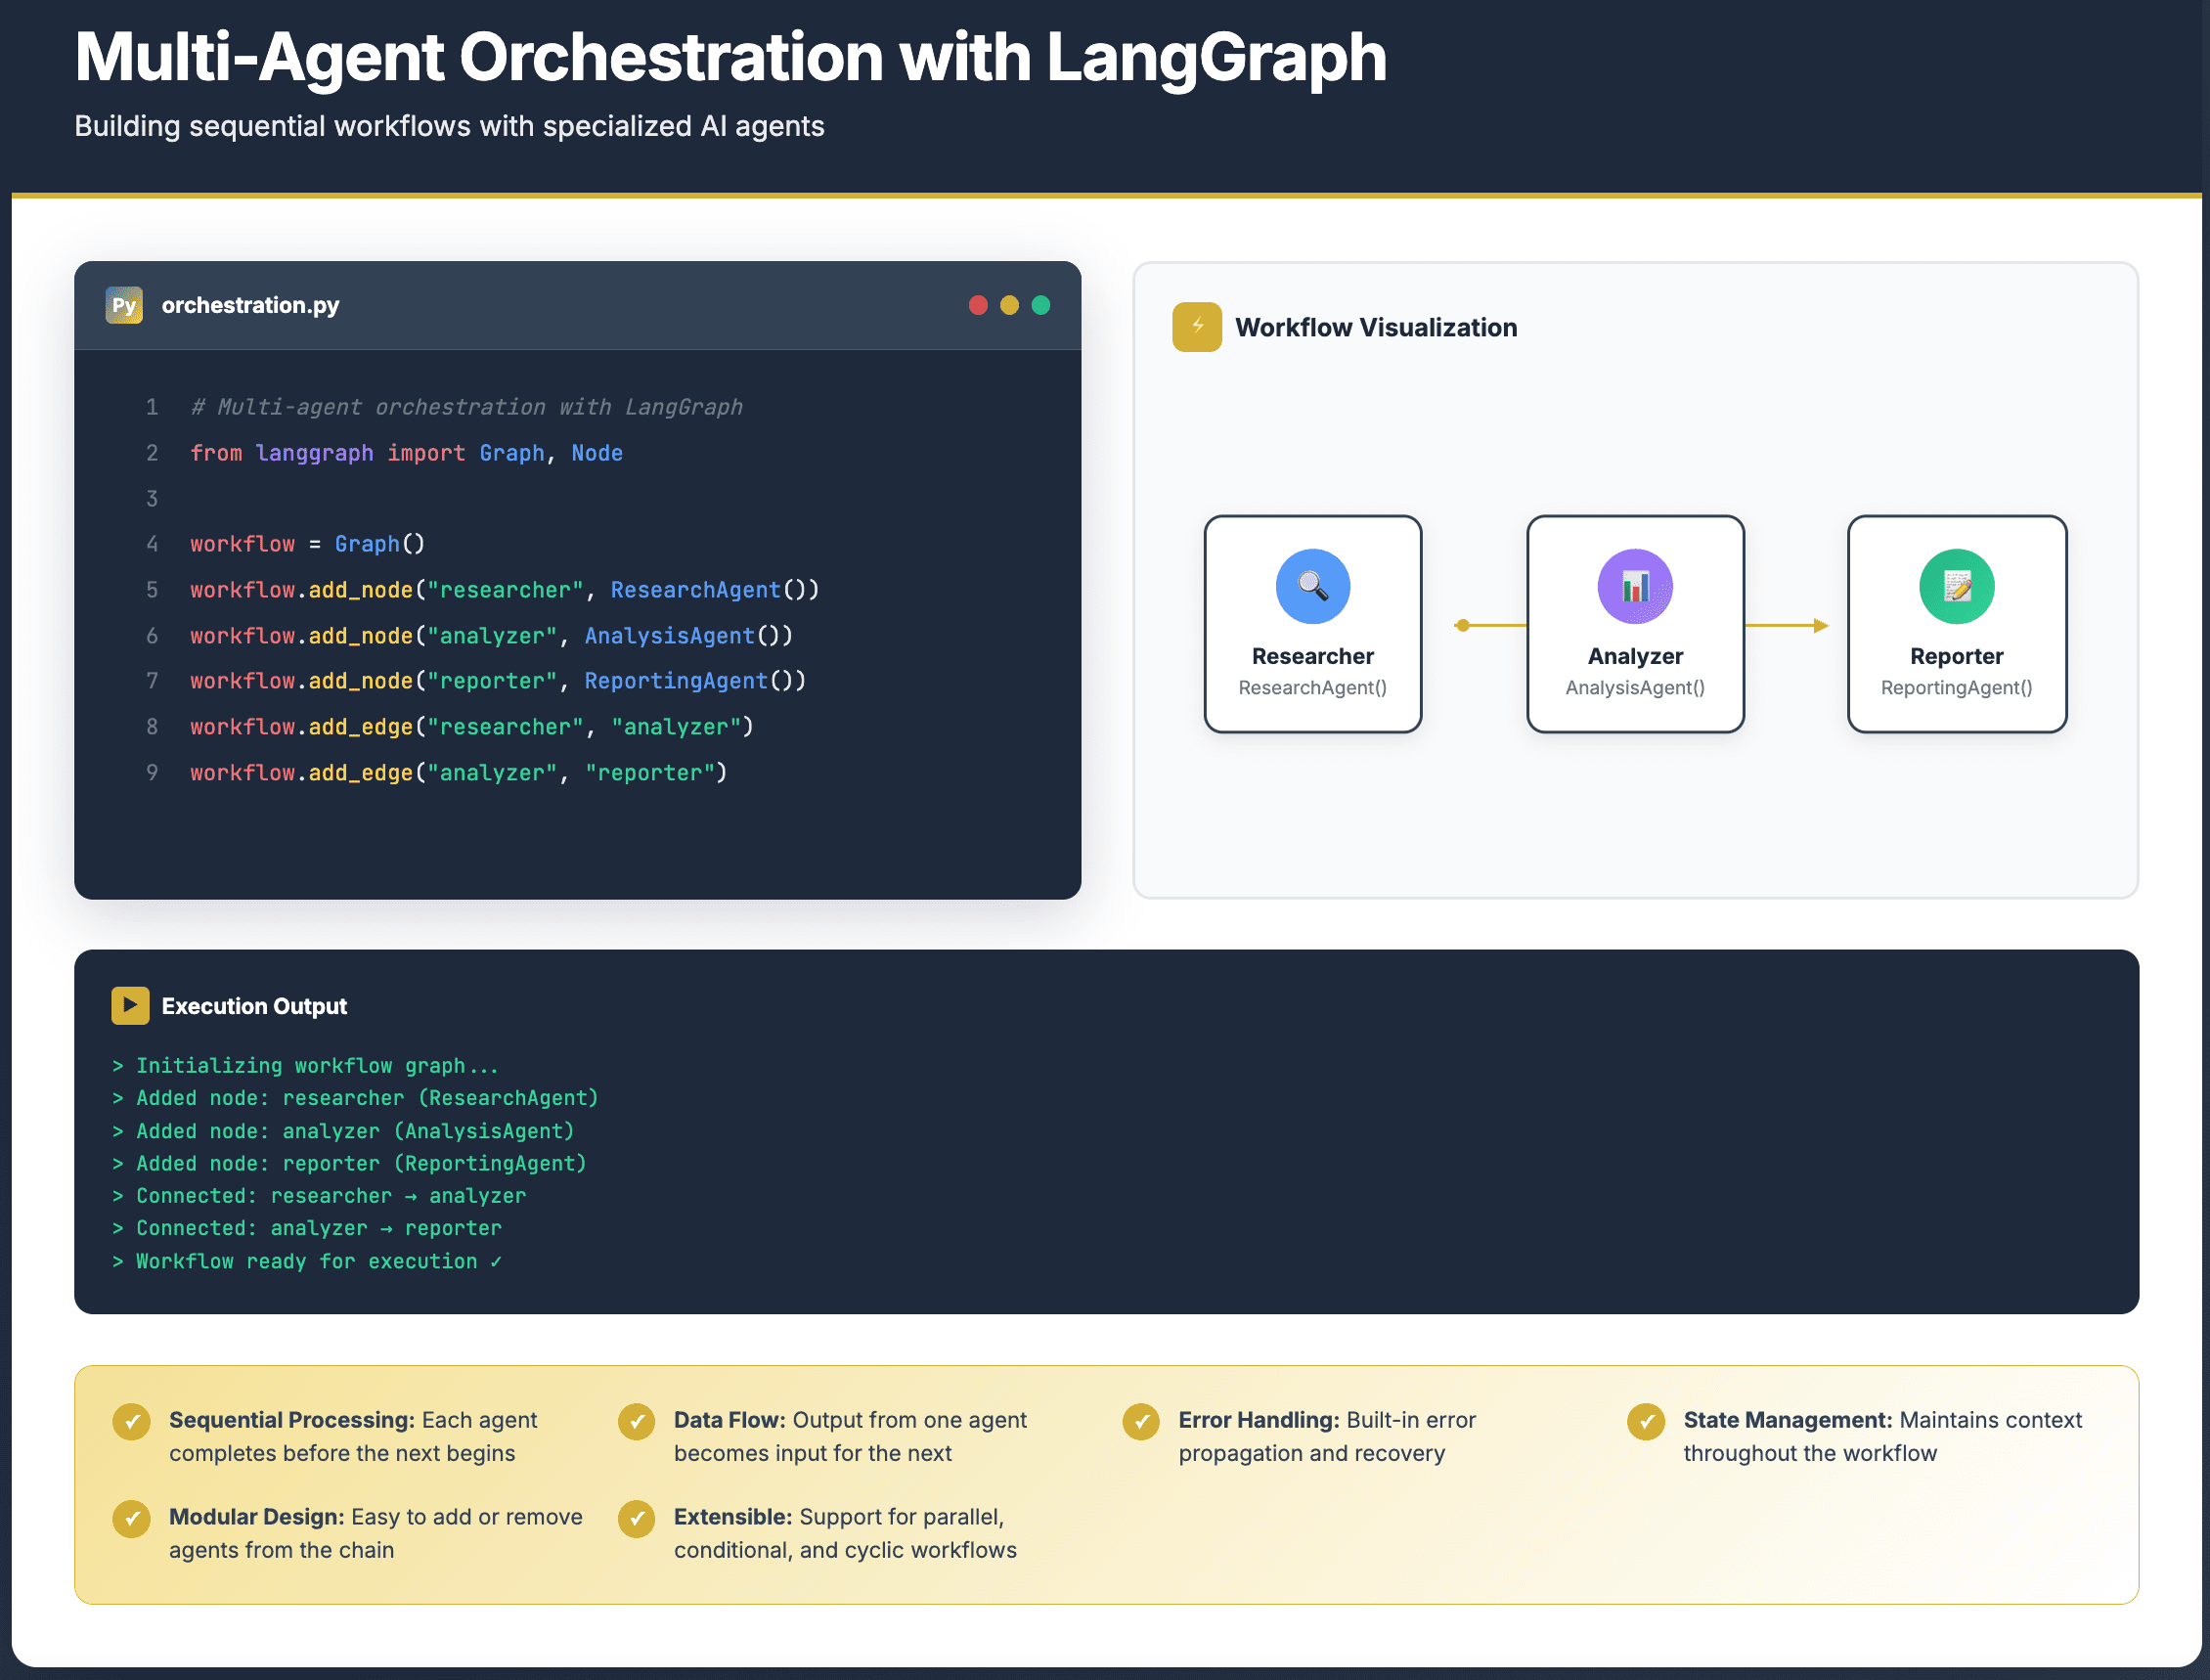Click the main title Multi-Agent Orchestration with LangGraph
This screenshot has width=2210, height=1680.
click(730, 57)
